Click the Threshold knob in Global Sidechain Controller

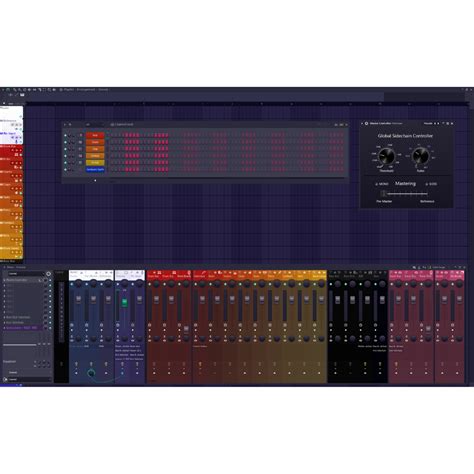[x=387, y=155]
